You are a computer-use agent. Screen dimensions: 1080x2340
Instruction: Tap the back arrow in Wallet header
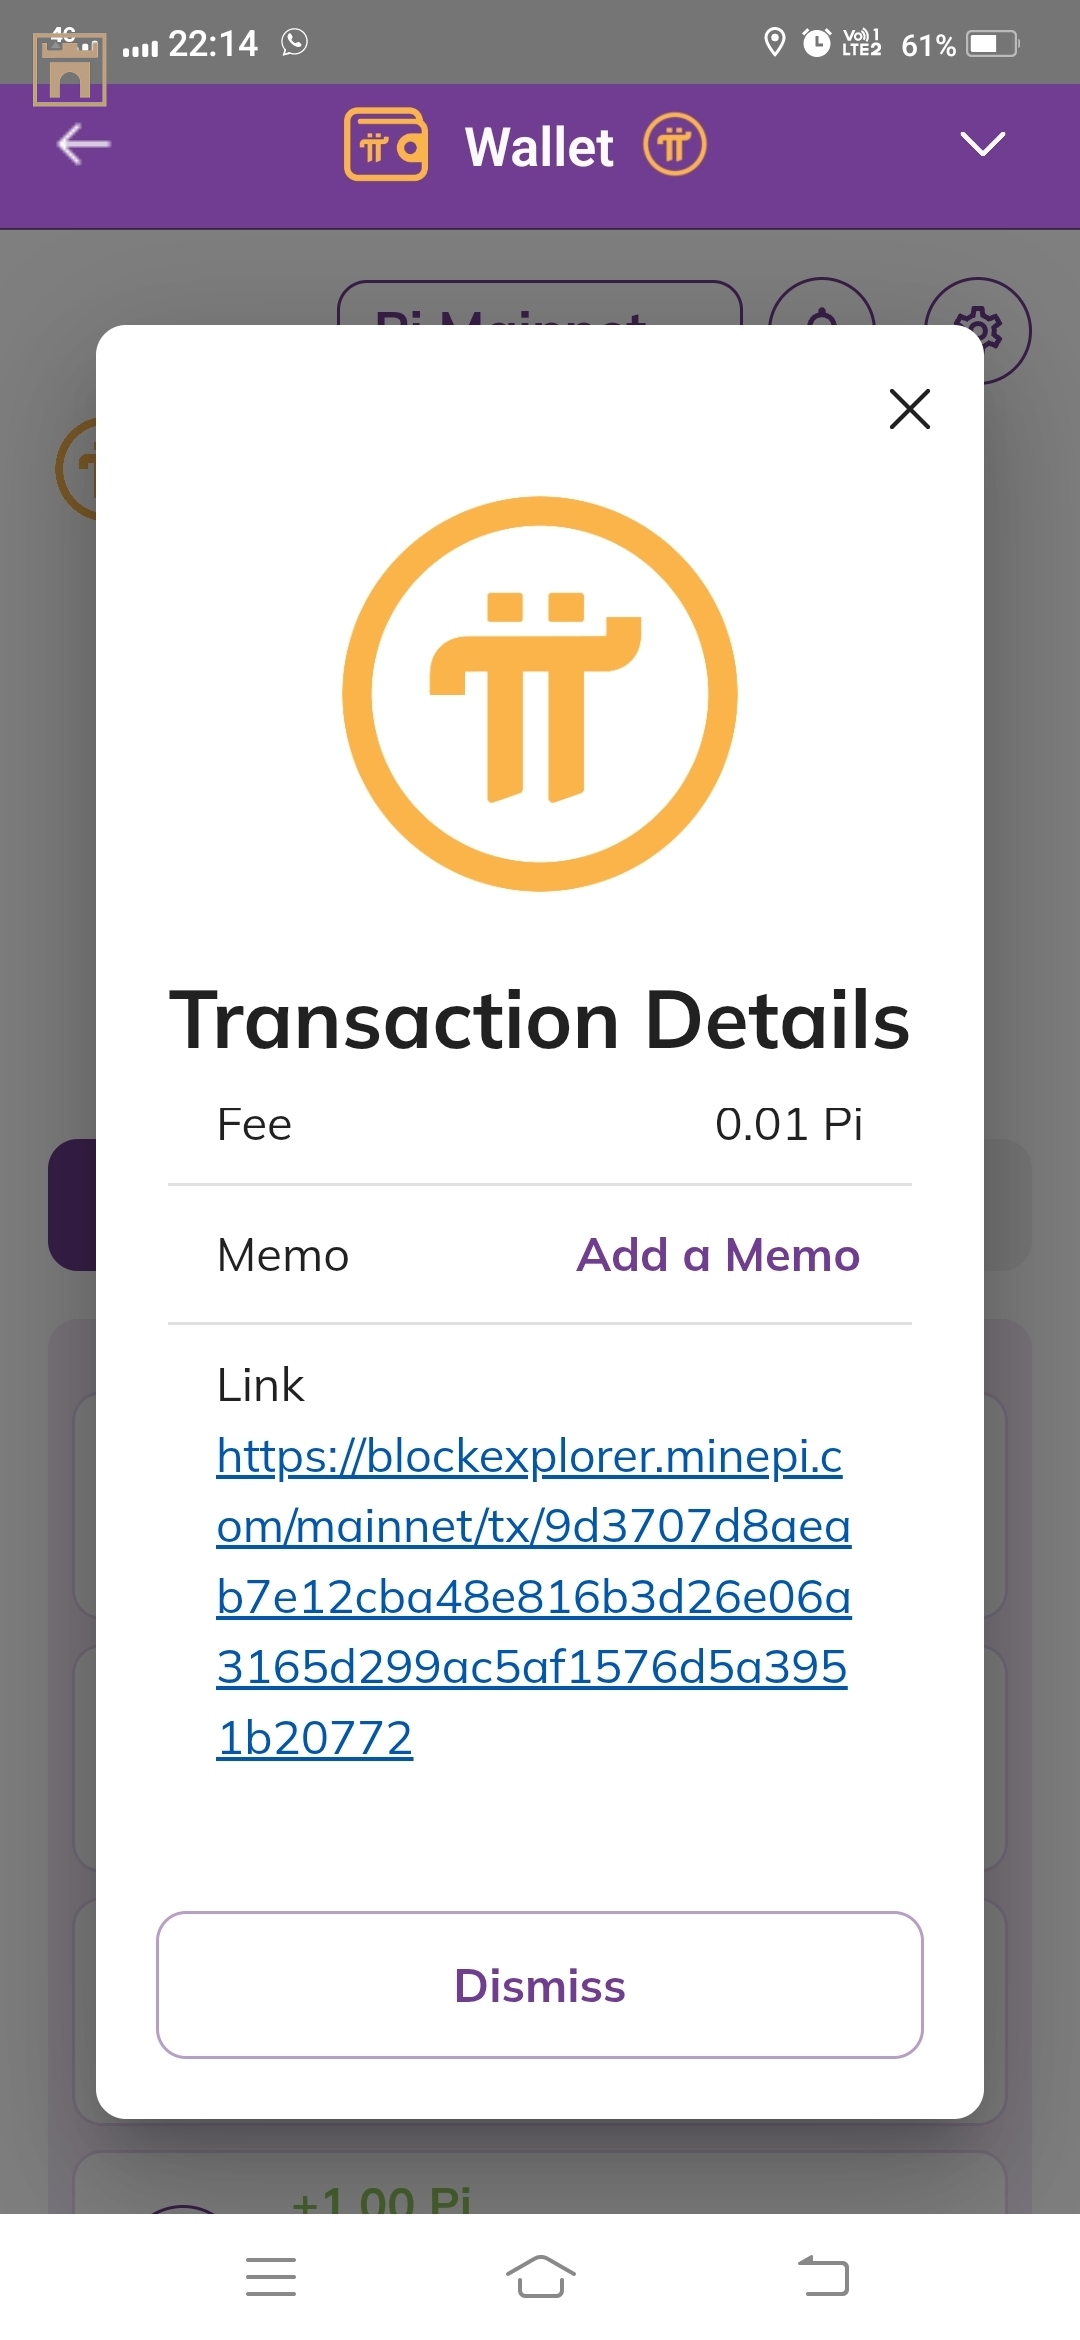click(83, 144)
